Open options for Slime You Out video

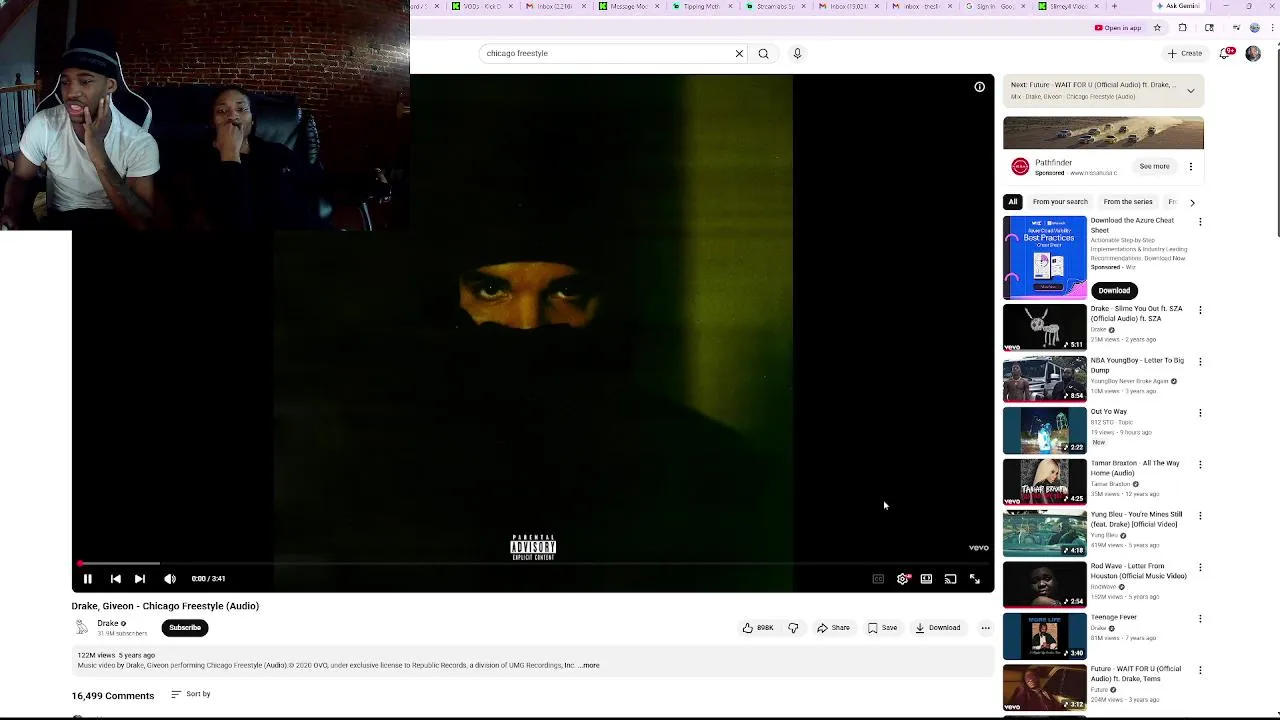[1200, 310]
